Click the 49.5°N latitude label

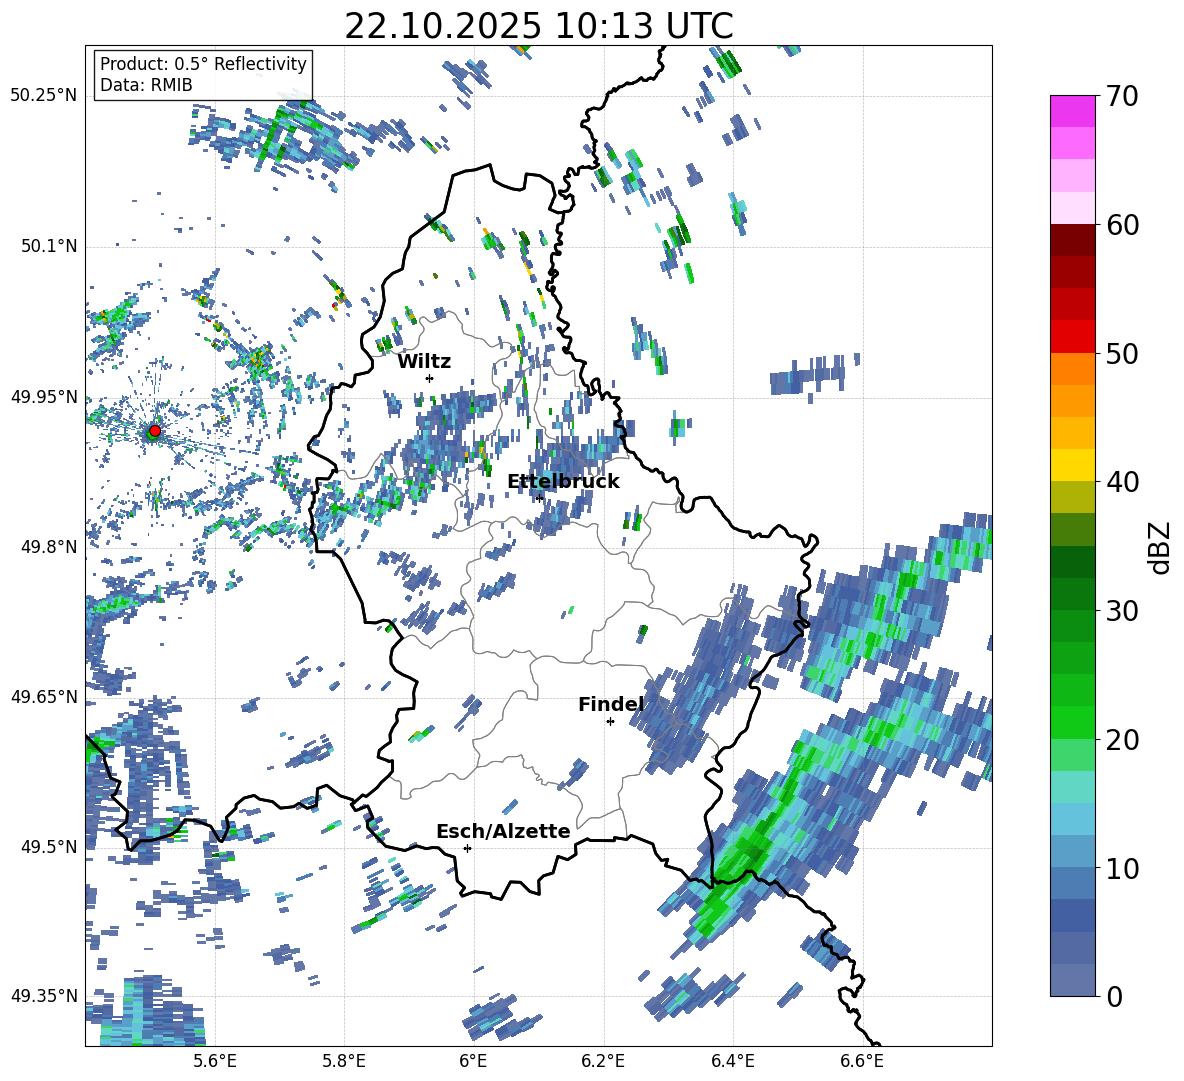[49, 846]
